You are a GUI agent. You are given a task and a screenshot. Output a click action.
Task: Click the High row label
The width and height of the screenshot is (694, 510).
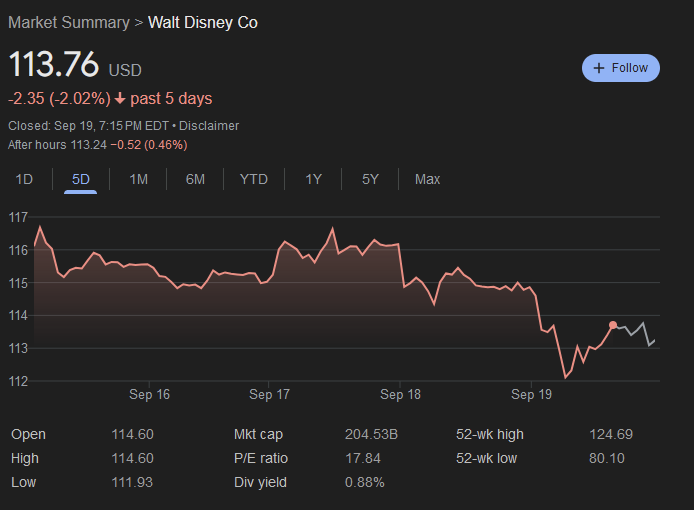[25, 458]
